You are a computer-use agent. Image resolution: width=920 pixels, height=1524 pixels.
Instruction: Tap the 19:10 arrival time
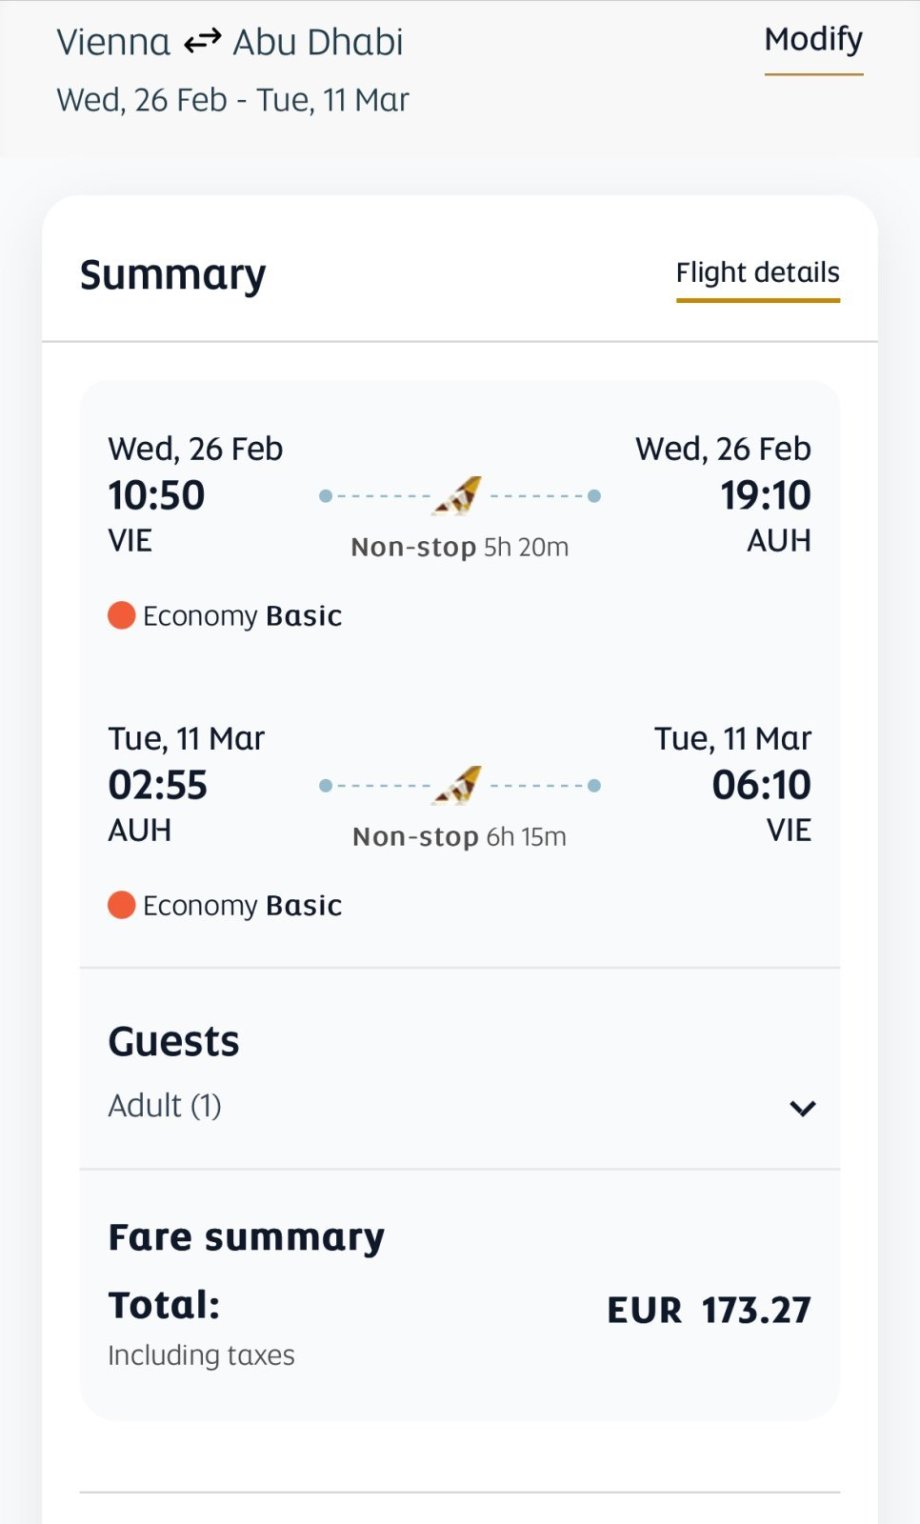765,495
